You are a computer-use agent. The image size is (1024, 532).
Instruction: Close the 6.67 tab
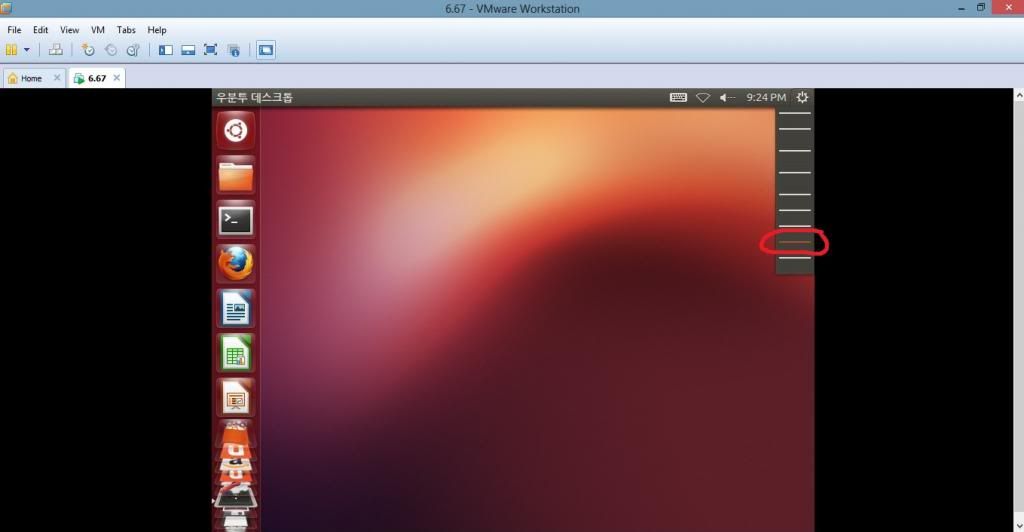(116, 77)
